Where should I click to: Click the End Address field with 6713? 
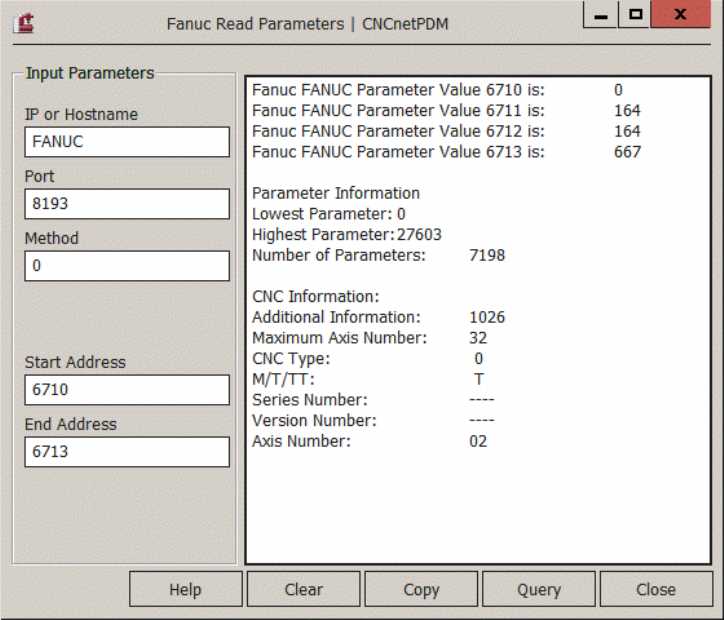coord(127,452)
